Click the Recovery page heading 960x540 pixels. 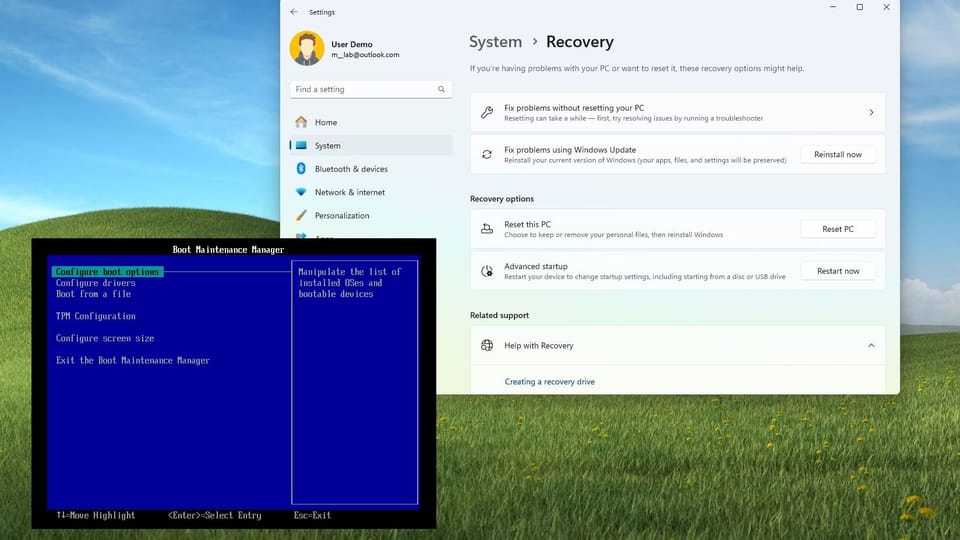(x=579, y=42)
